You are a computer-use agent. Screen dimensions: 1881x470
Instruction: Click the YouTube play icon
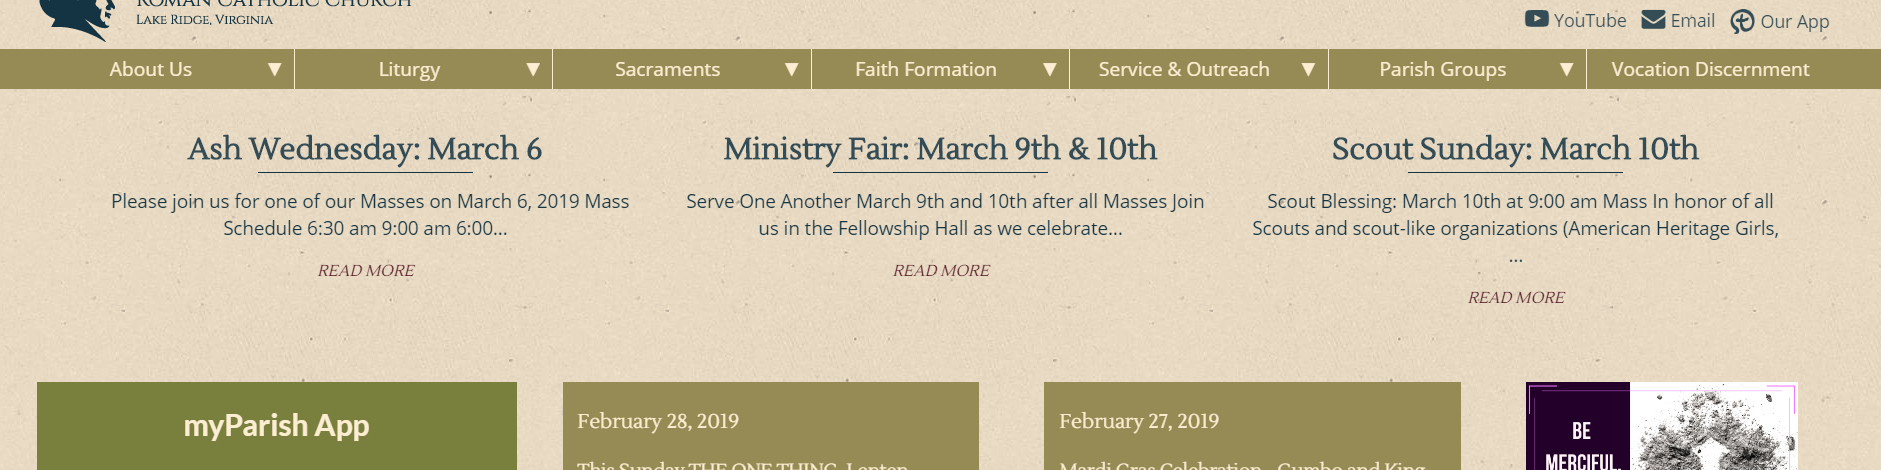(1536, 19)
